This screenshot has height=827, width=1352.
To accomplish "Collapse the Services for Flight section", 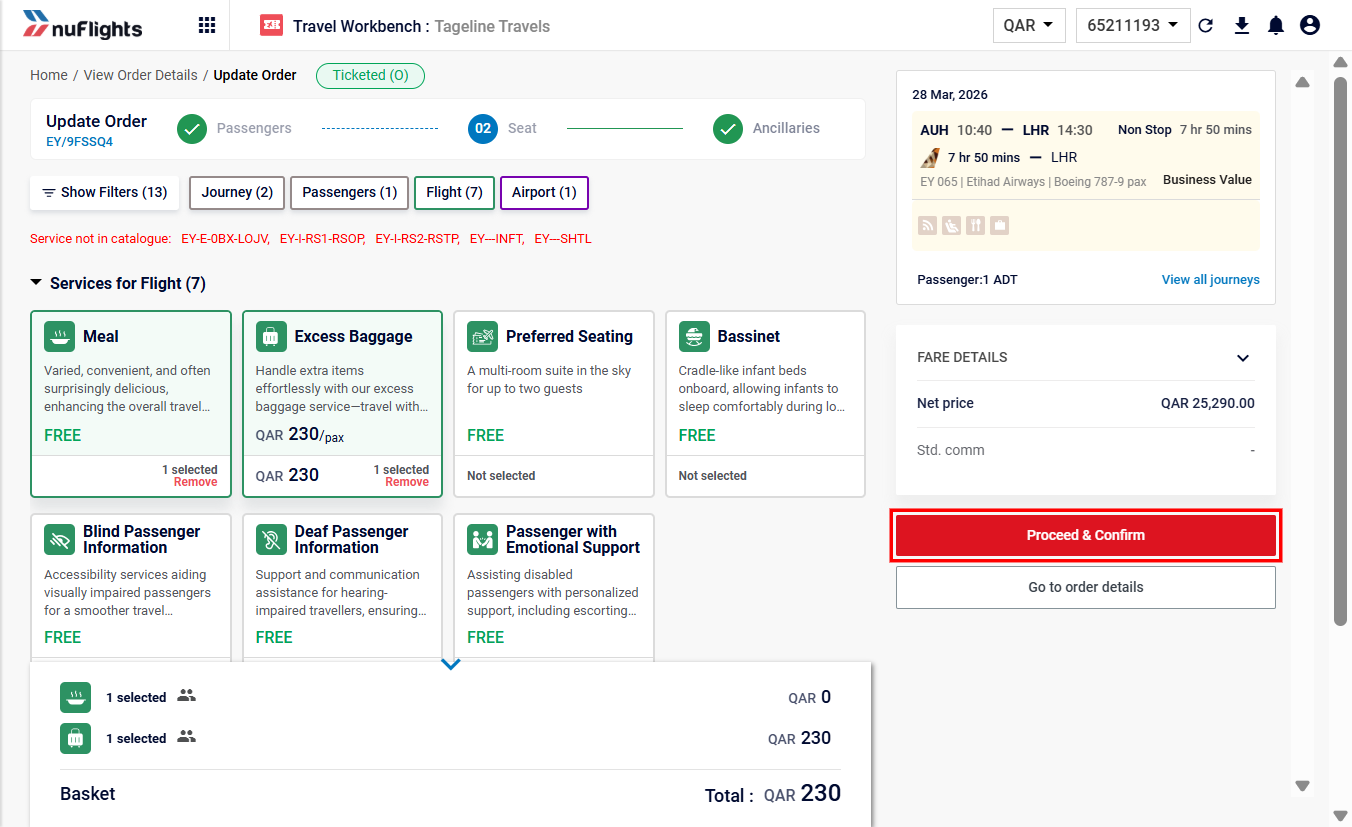I will click(x=37, y=284).
